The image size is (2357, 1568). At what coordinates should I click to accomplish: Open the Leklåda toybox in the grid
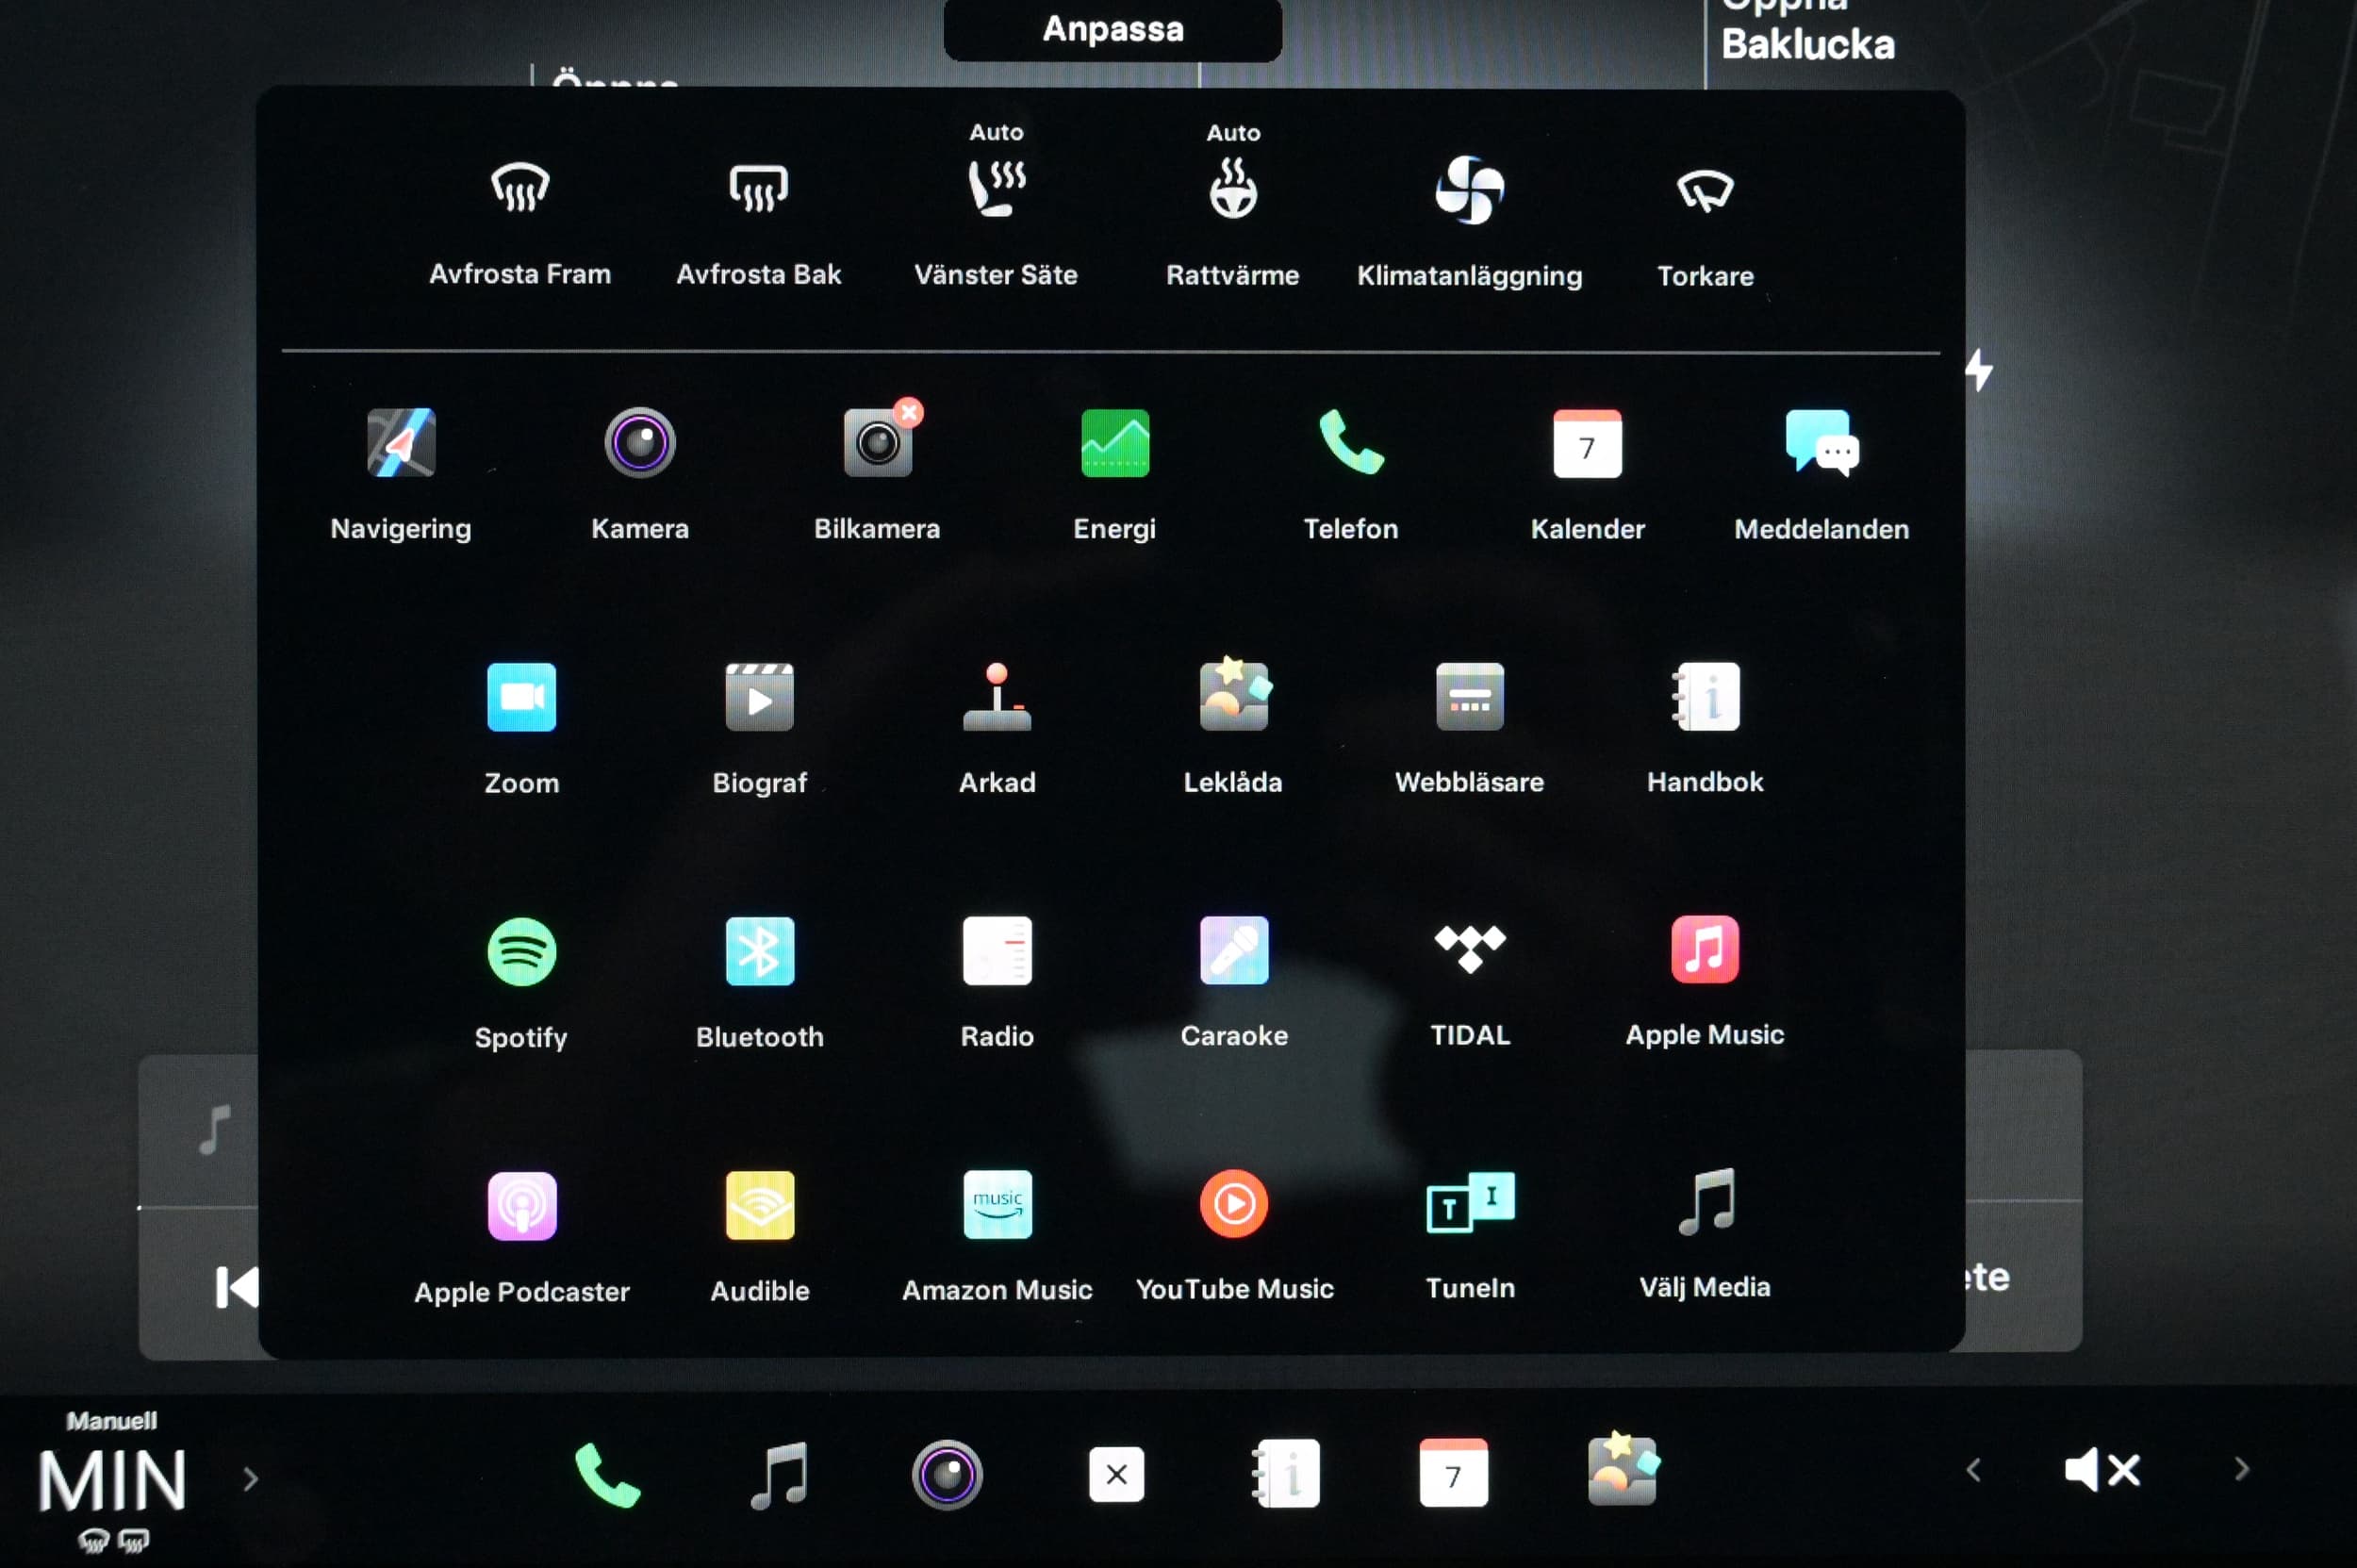(x=1234, y=695)
